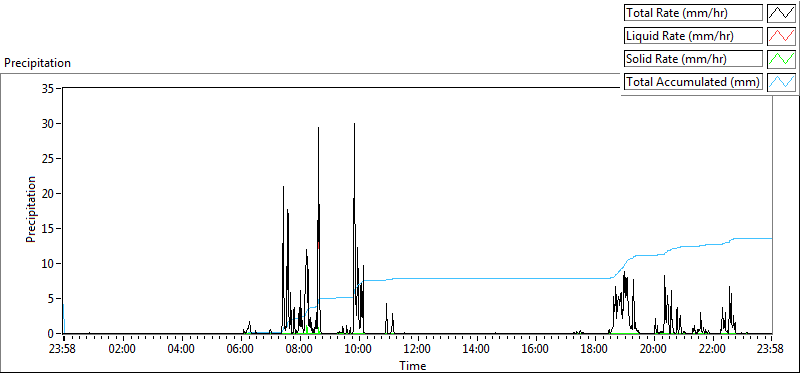
Task: Click the 20 value on the y-axis
Action: pos(48,193)
